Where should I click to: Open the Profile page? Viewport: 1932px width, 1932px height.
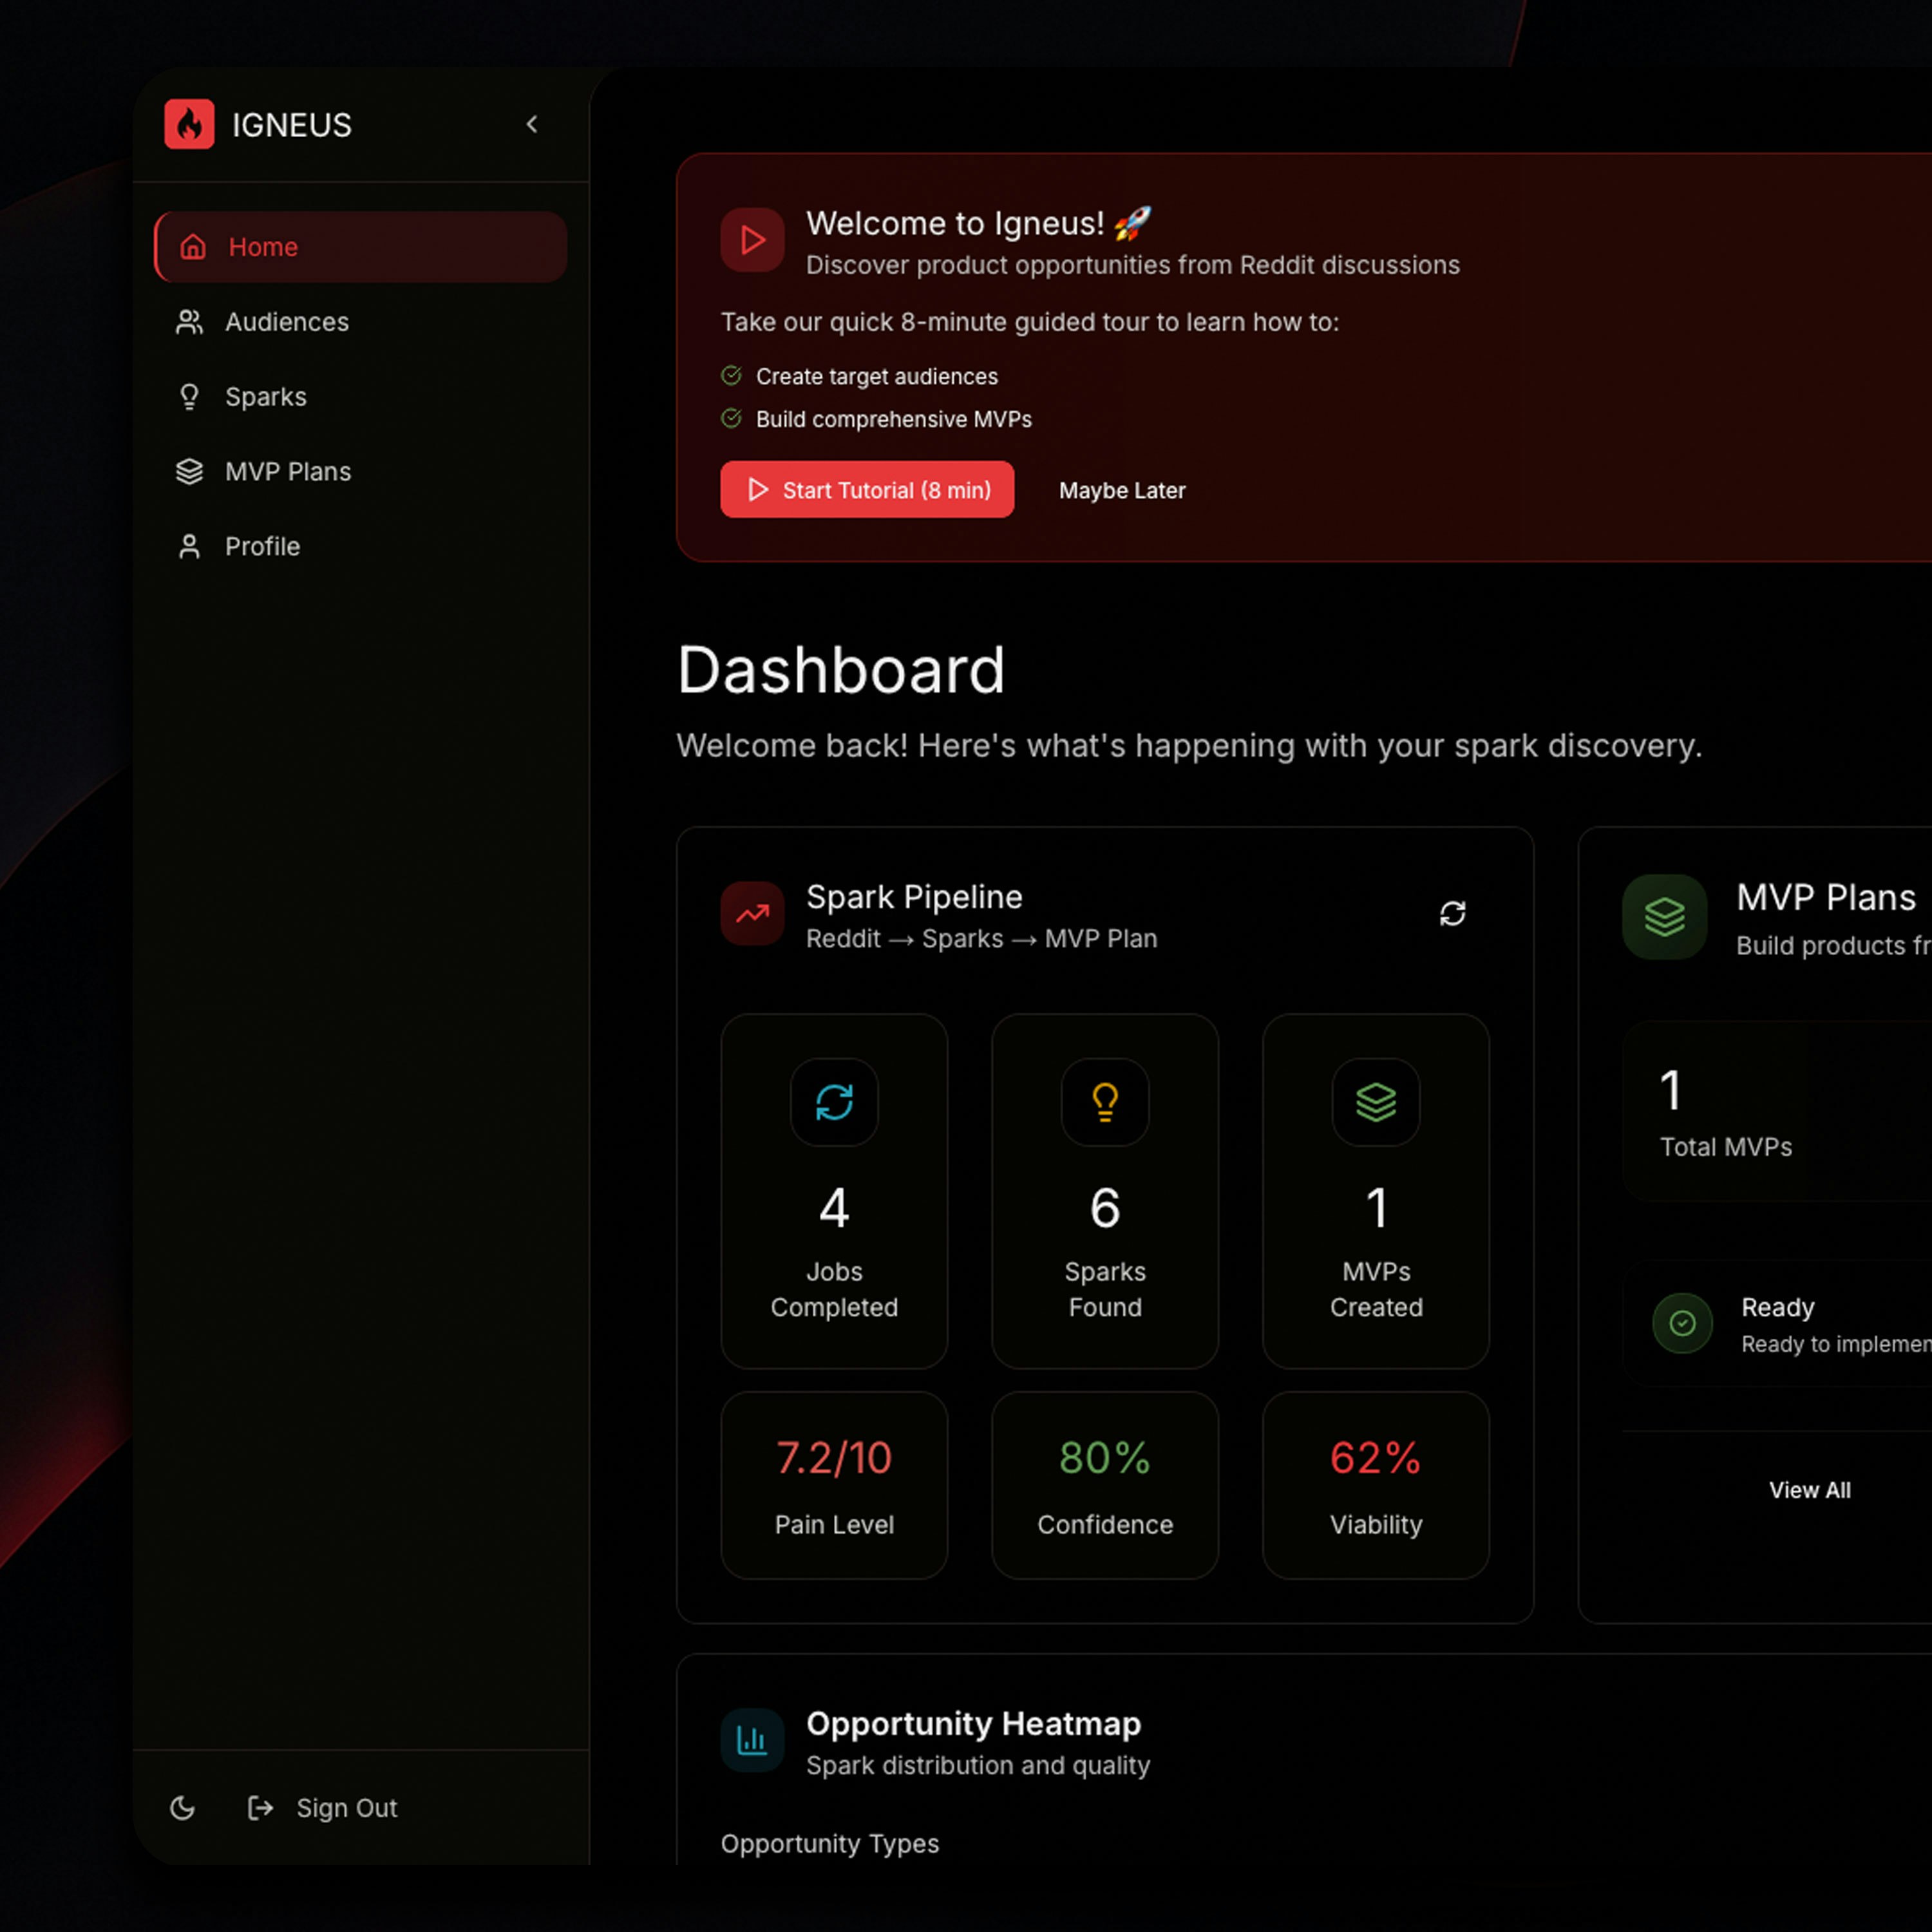[361, 547]
